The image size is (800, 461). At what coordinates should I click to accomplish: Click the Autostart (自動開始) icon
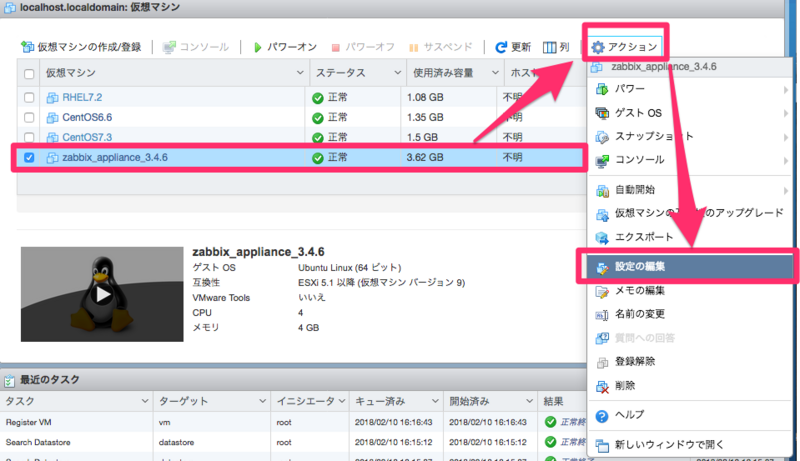602,191
